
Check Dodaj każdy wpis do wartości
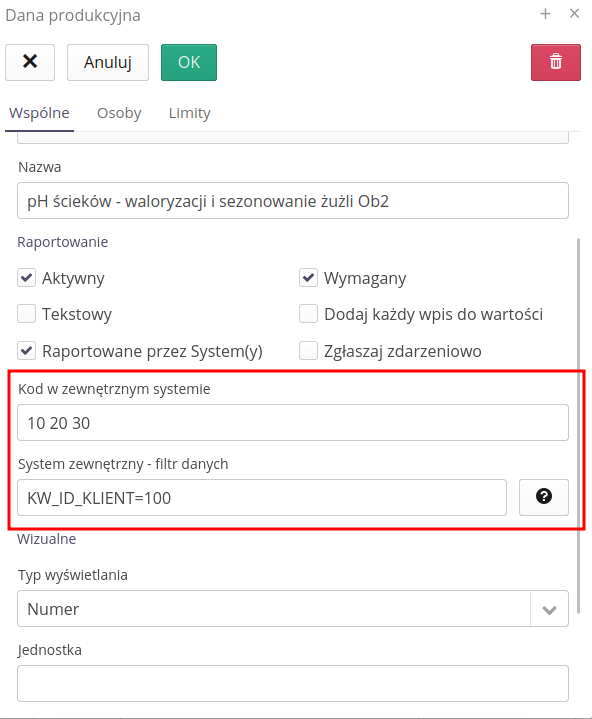coord(308,314)
